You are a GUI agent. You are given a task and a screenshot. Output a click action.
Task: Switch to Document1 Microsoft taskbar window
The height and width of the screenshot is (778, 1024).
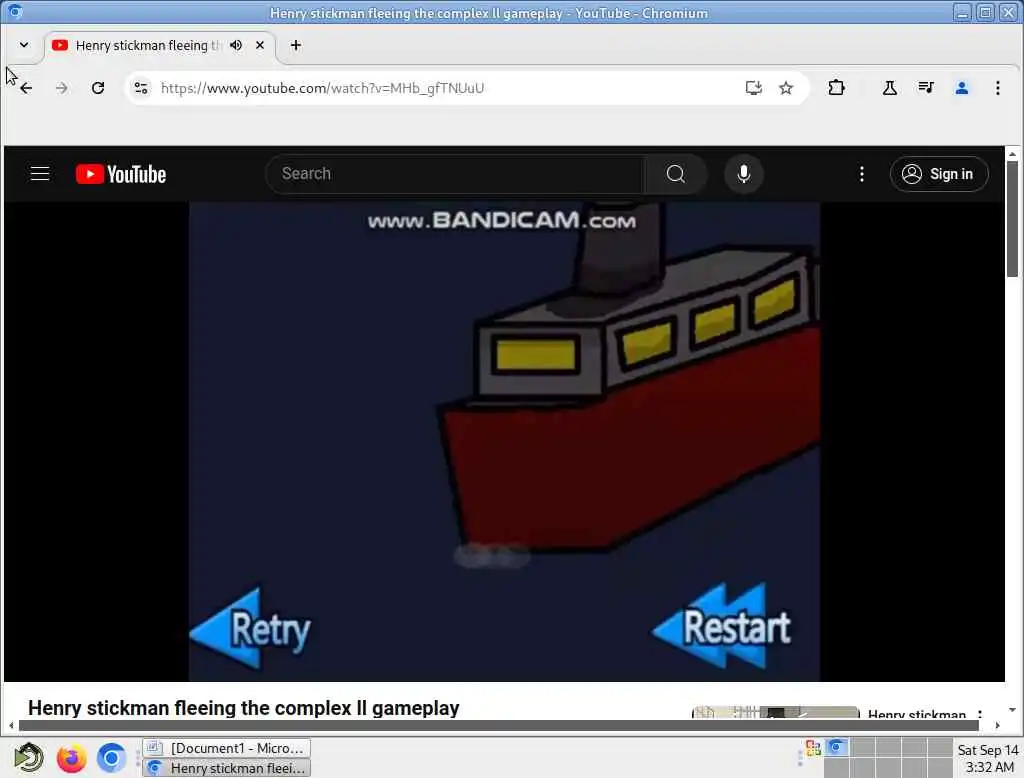(x=227, y=748)
